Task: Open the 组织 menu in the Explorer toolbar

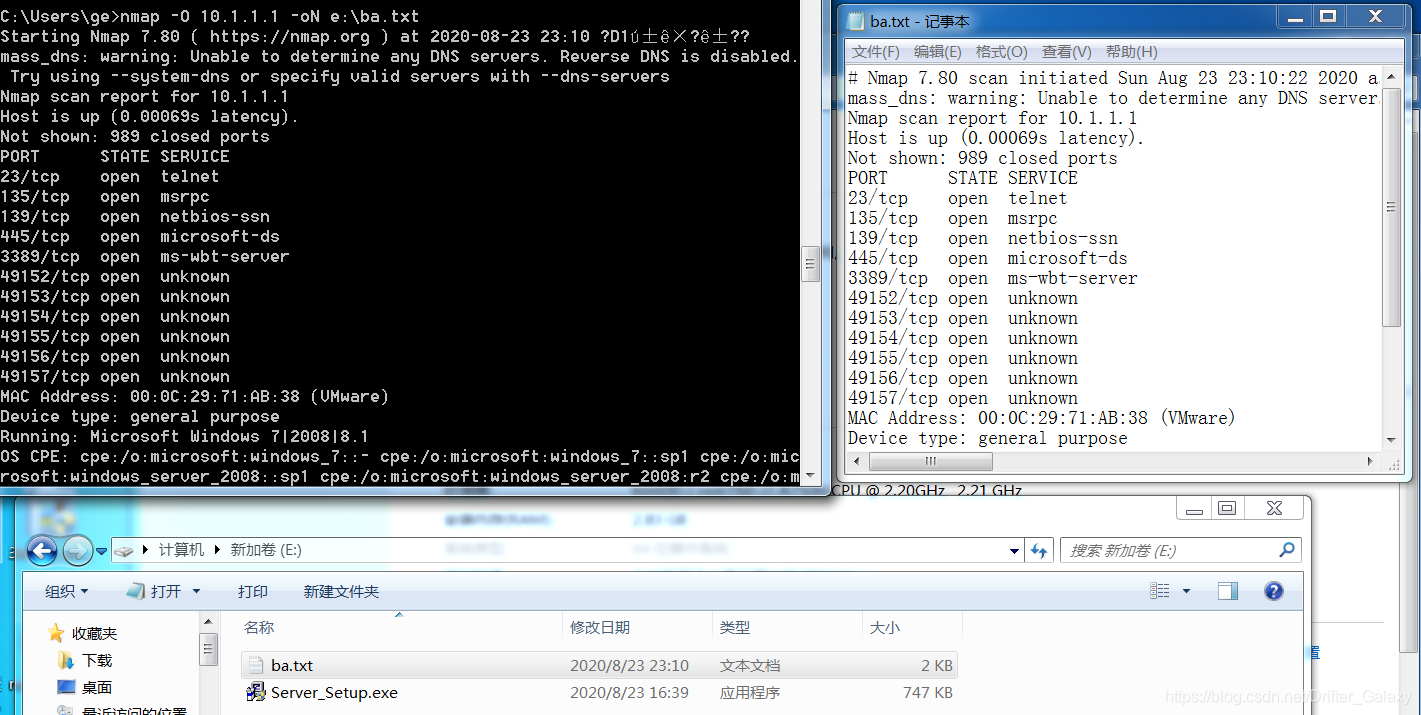Action: (x=66, y=591)
